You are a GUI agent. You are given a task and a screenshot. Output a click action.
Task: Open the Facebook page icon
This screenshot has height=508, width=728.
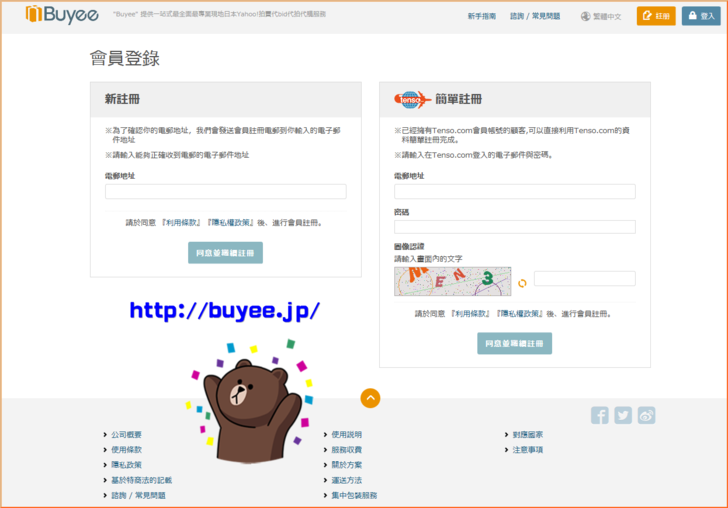click(599, 415)
